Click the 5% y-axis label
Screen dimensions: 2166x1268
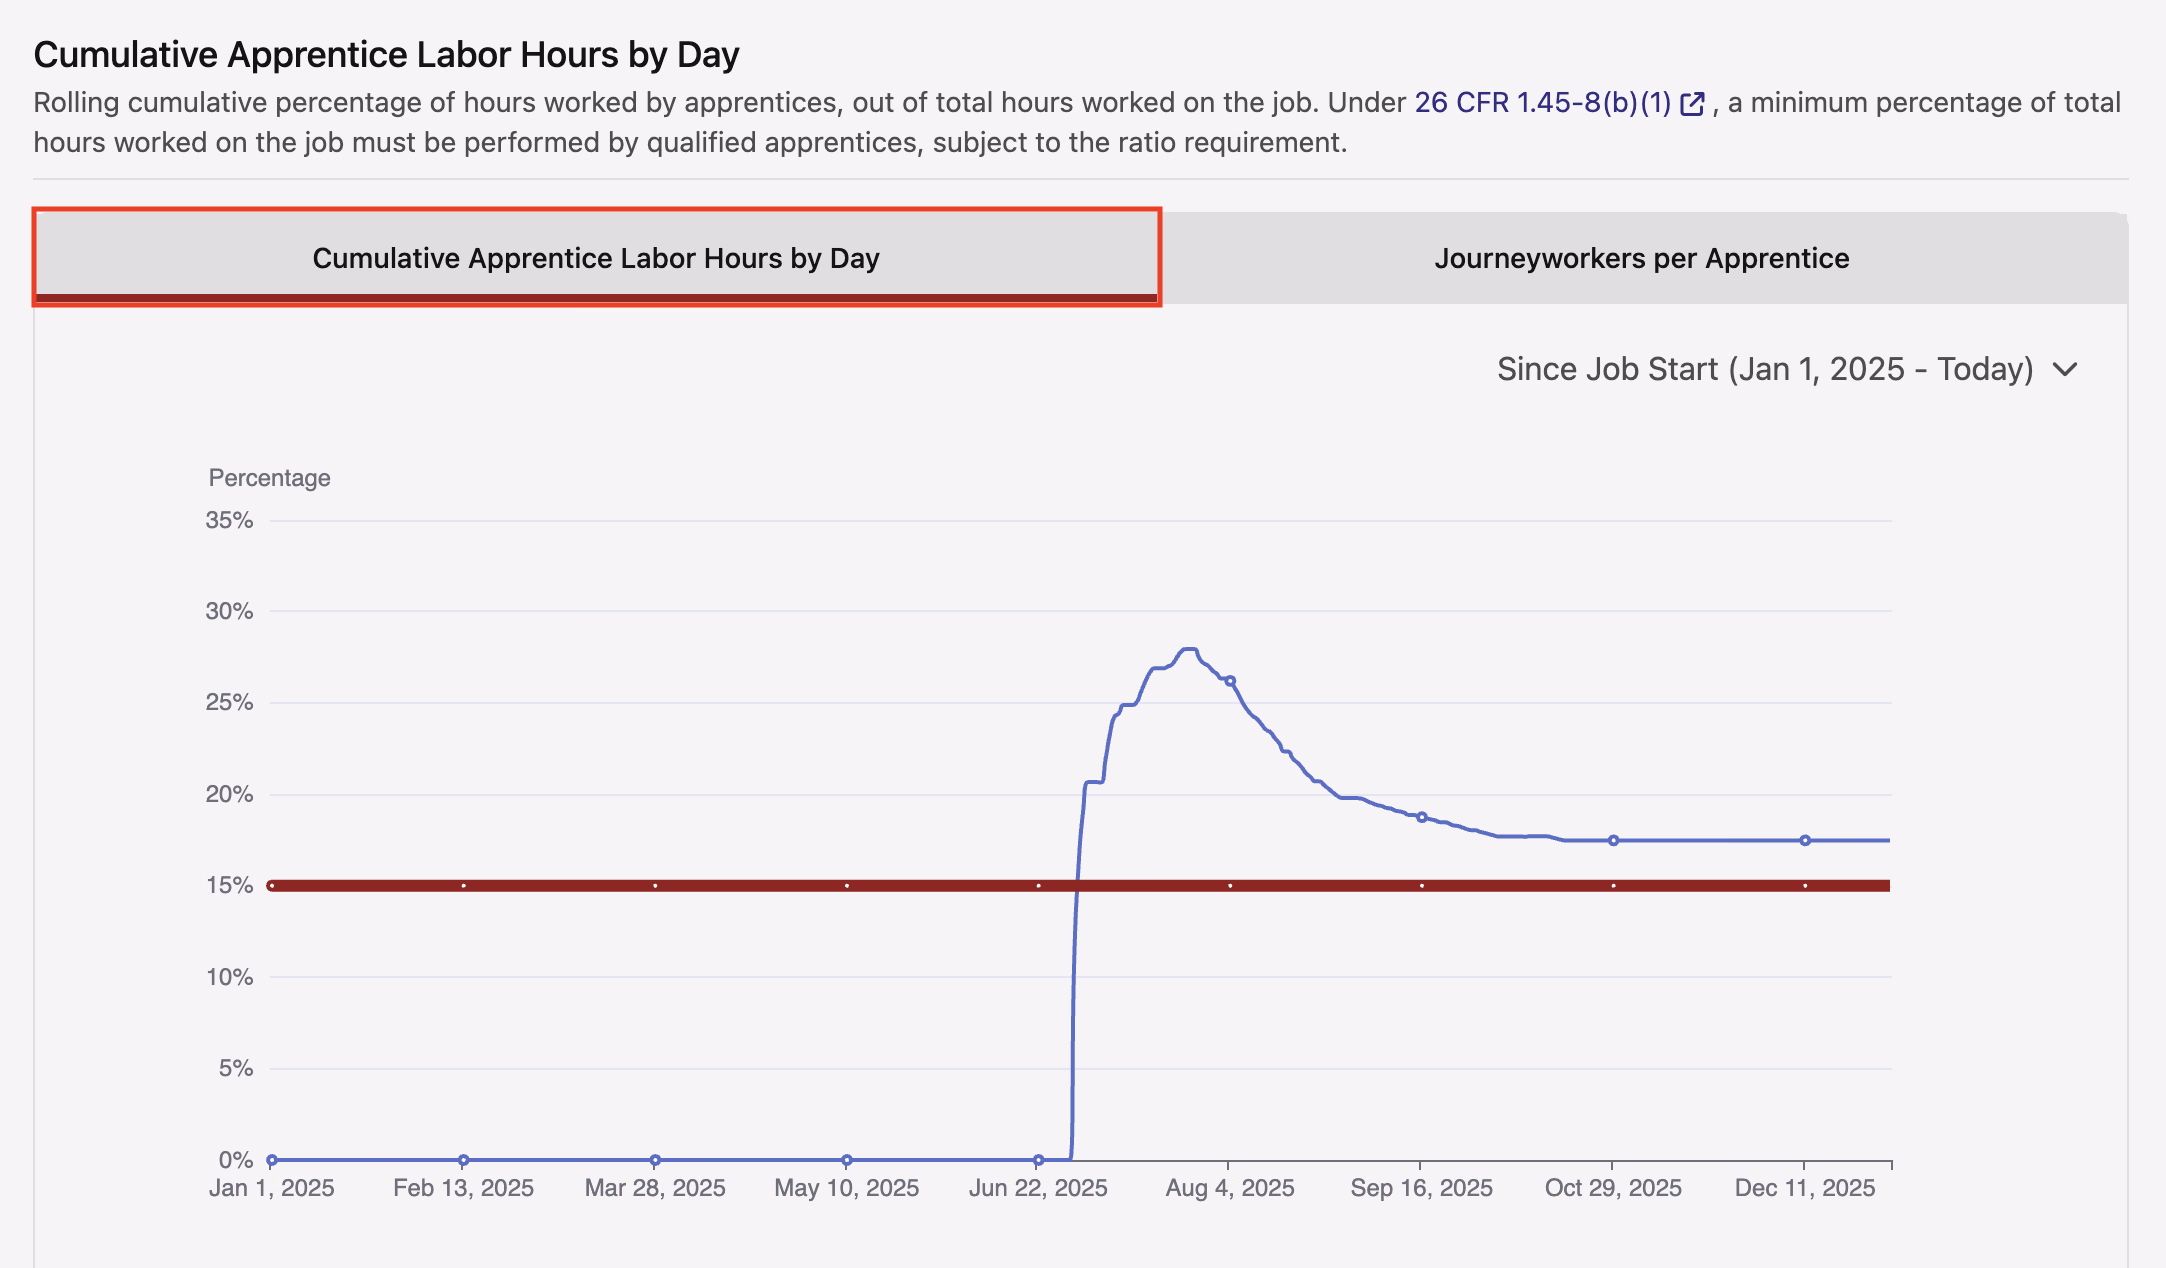point(236,1068)
